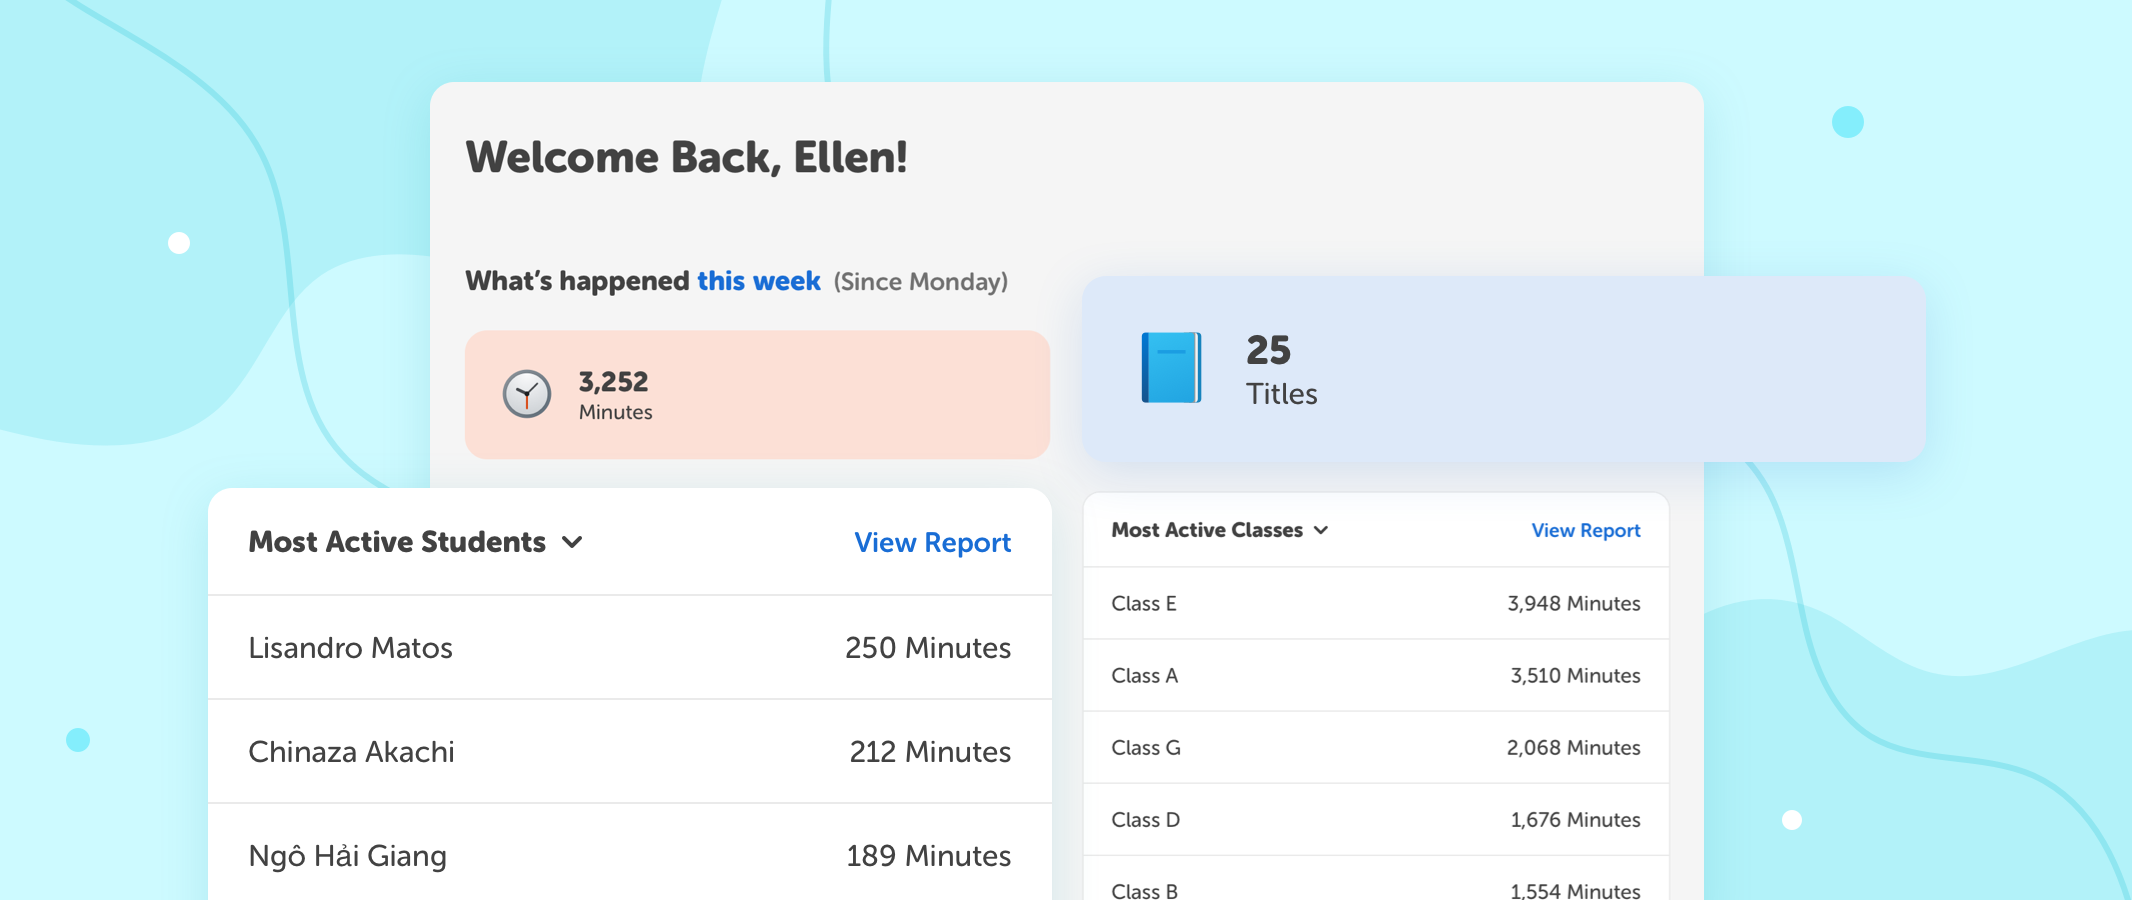The height and width of the screenshot is (900, 2132).
Task: Open View Report for Most Active Students
Action: coord(931,543)
